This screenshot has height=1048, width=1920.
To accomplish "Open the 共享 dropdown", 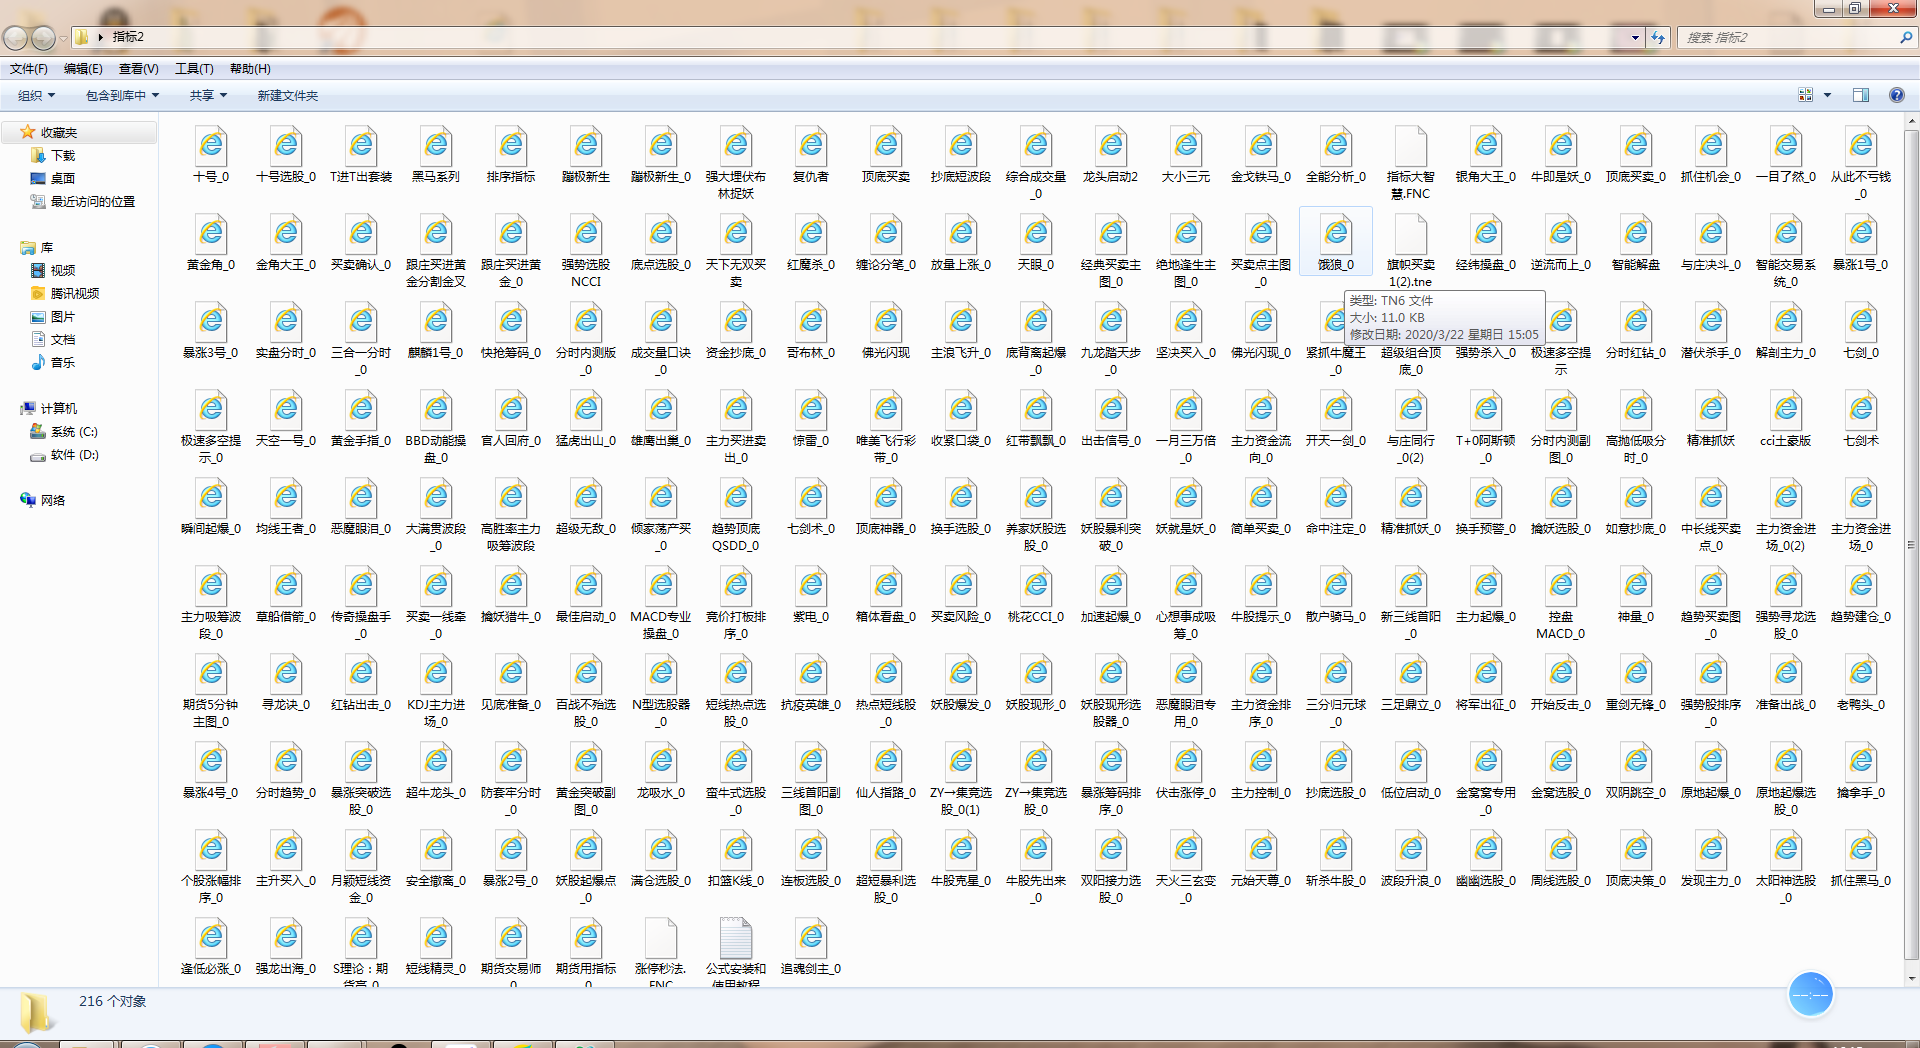I will [x=208, y=95].
